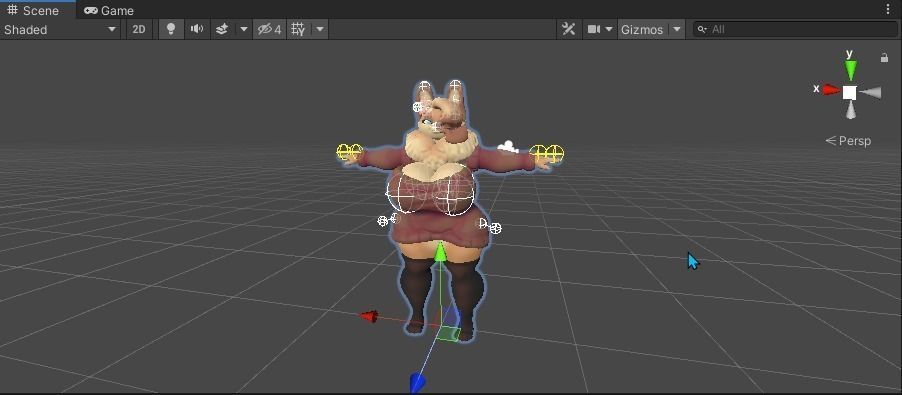This screenshot has height=395, width=902.
Task: Toggle scene audio speaker icon
Action: click(x=197, y=29)
